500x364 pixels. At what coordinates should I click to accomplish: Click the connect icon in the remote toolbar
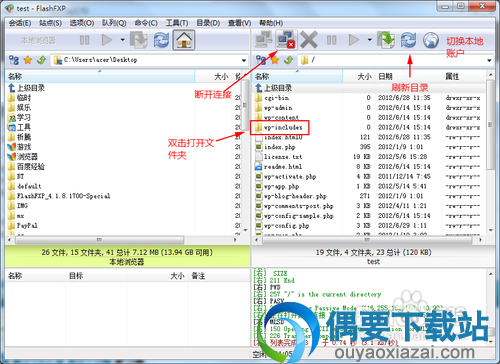pyautogui.click(x=264, y=40)
